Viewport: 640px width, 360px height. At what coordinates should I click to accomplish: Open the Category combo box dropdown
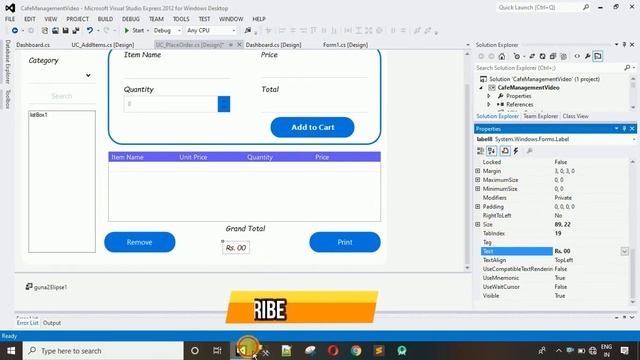coord(88,76)
